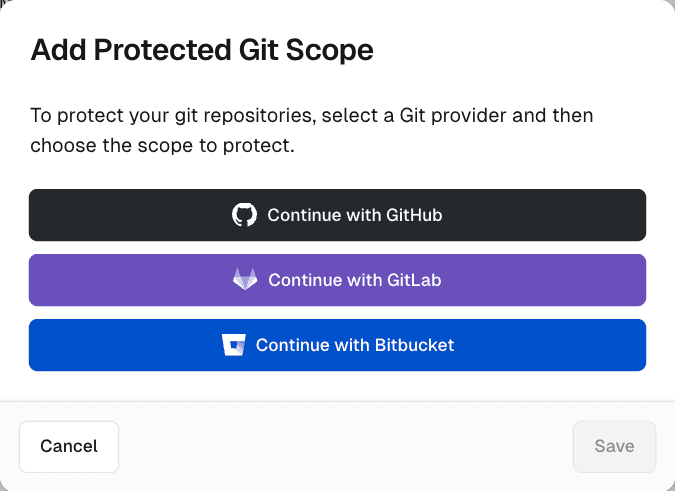Click the "Add Protected Git Scope" heading
675x491 pixels.
(202, 50)
